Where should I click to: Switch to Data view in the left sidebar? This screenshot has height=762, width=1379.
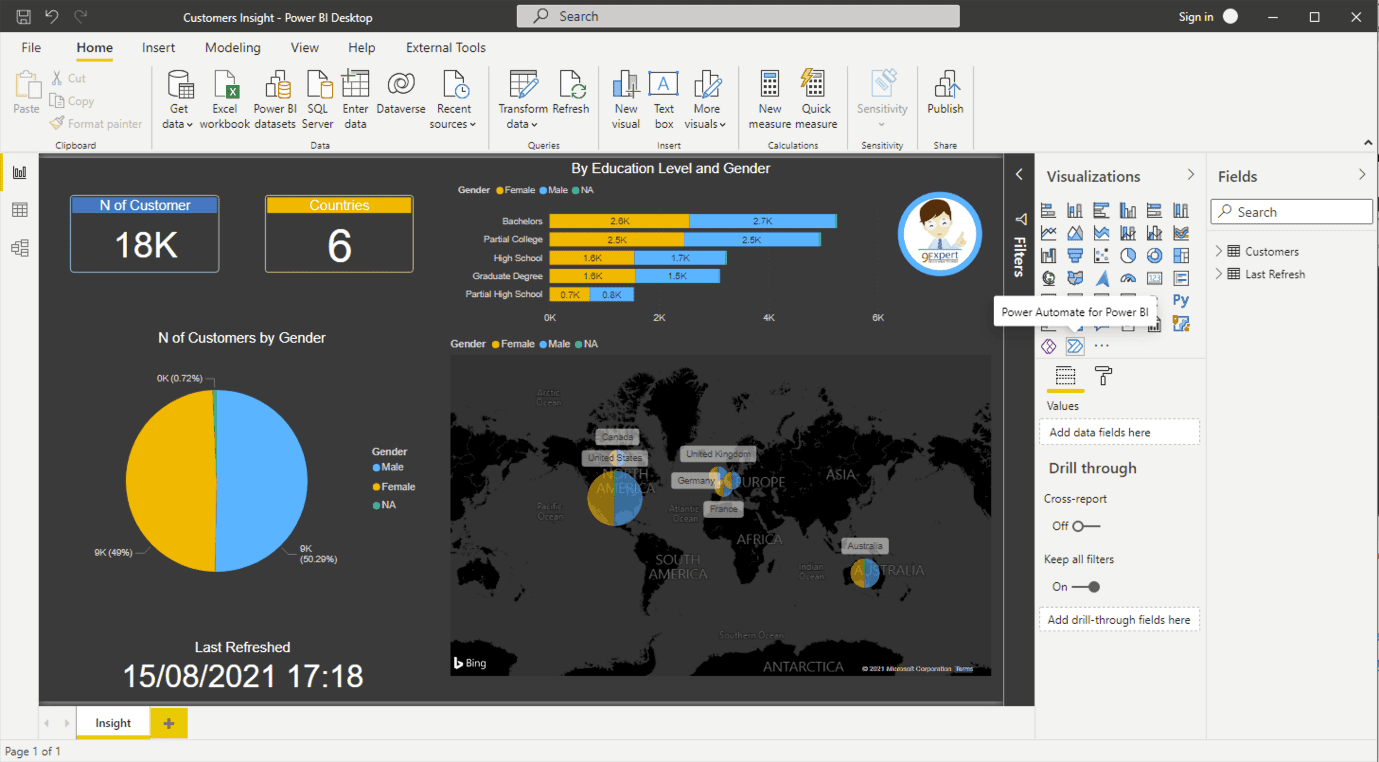19,209
